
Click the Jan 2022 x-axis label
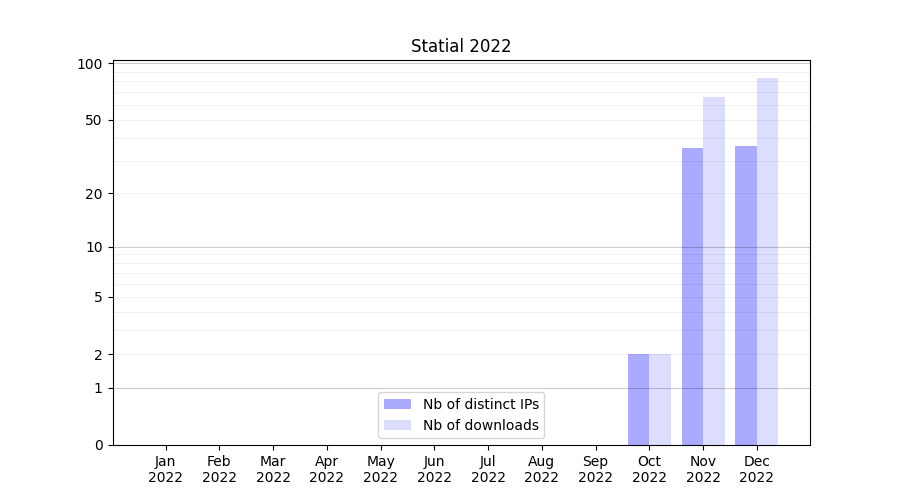(x=166, y=469)
